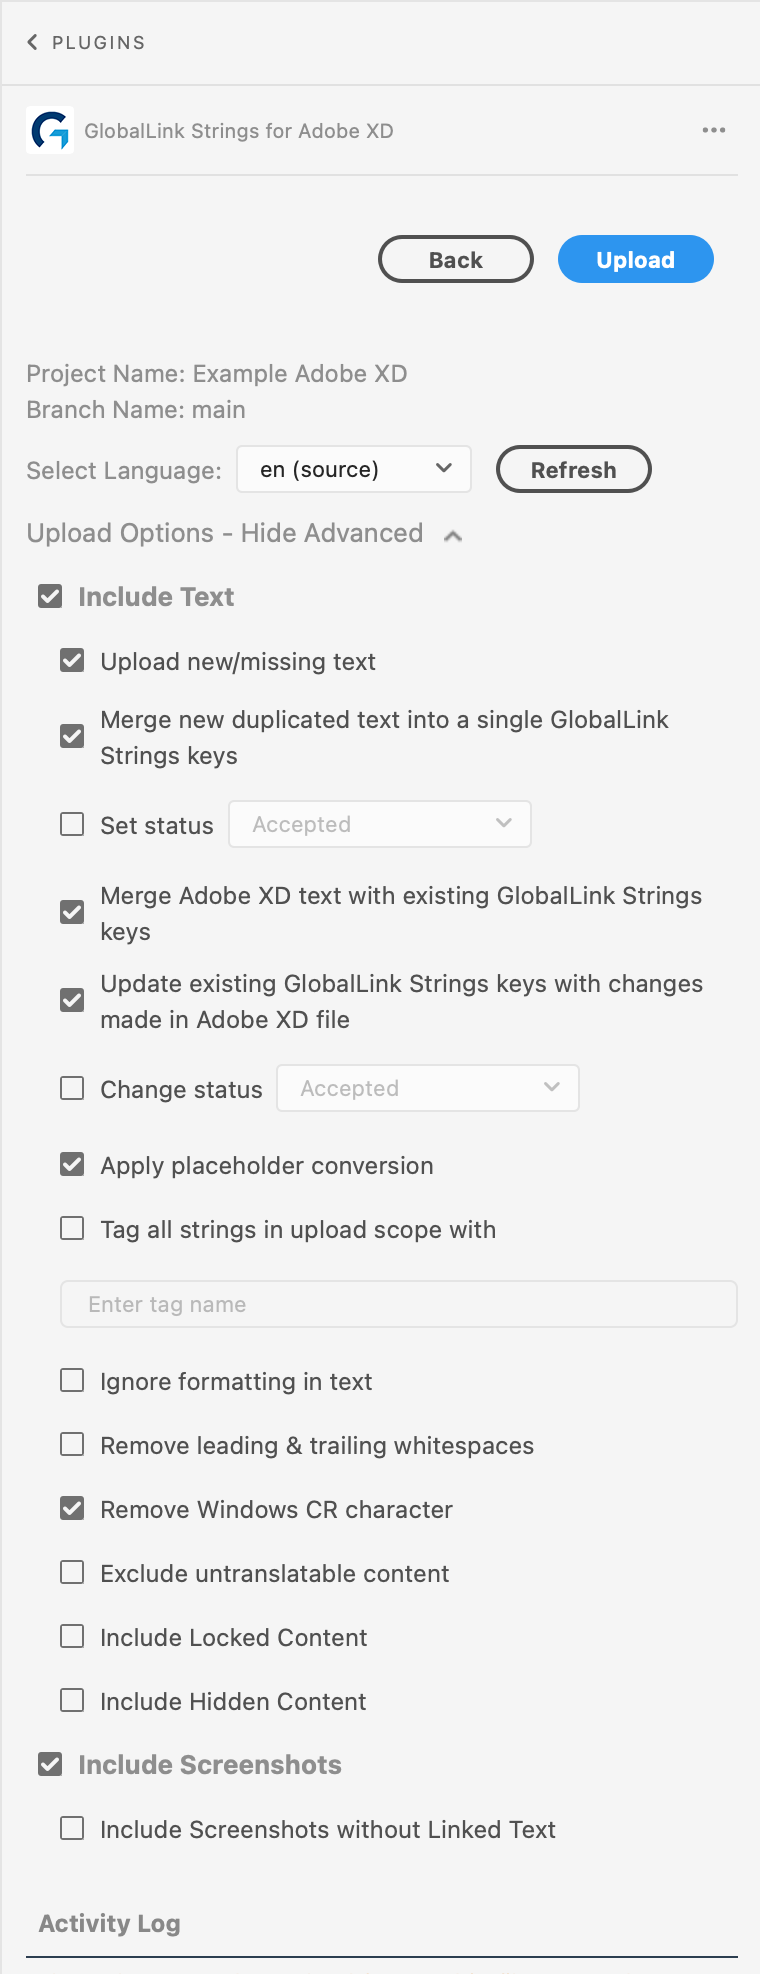Screen dimensions: 760x1974
Task: Open the three-dot plugin options menu
Action: (714, 130)
